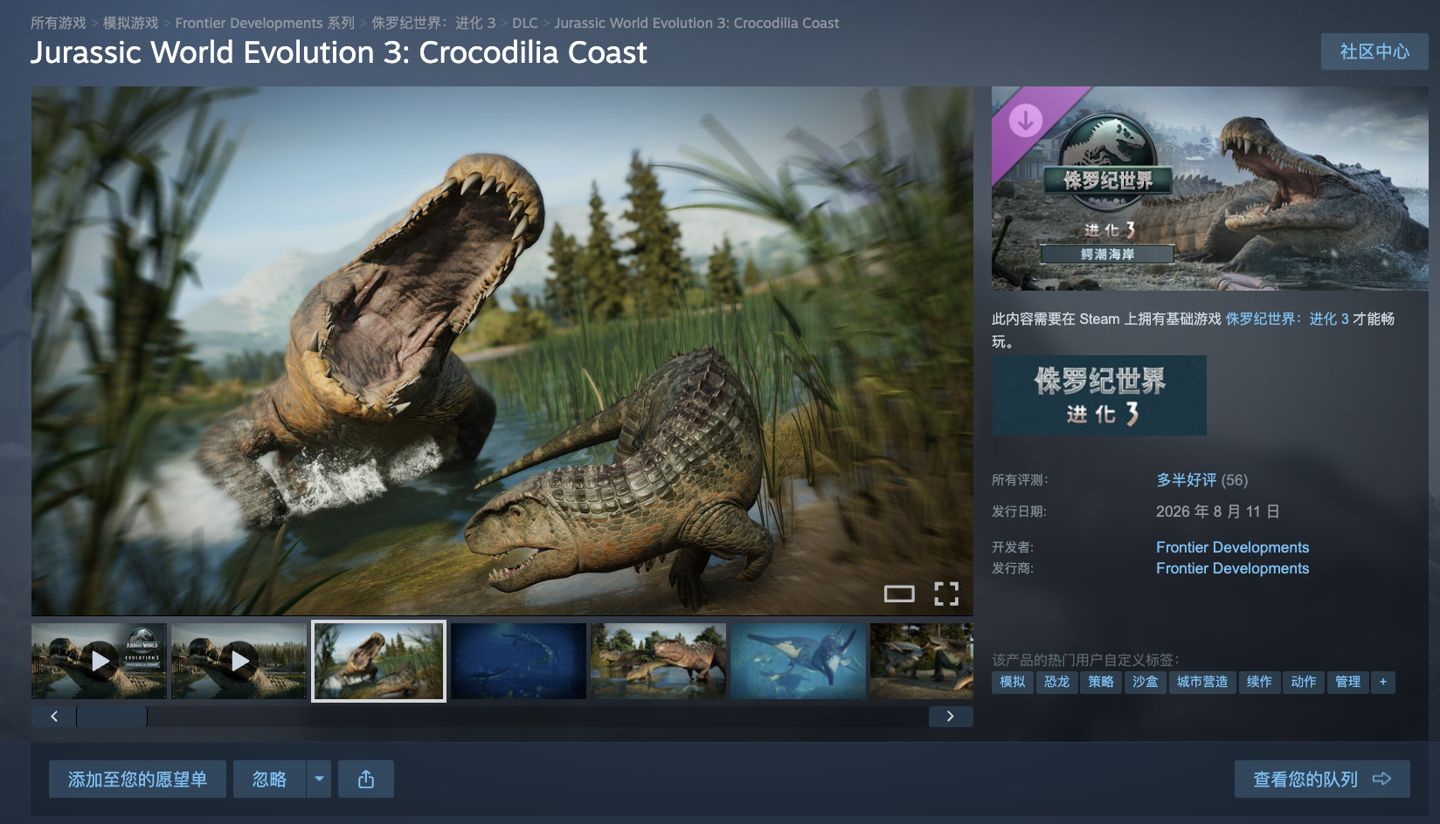Toggle theater mode rectangle icon on screenshot

click(899, 594)
